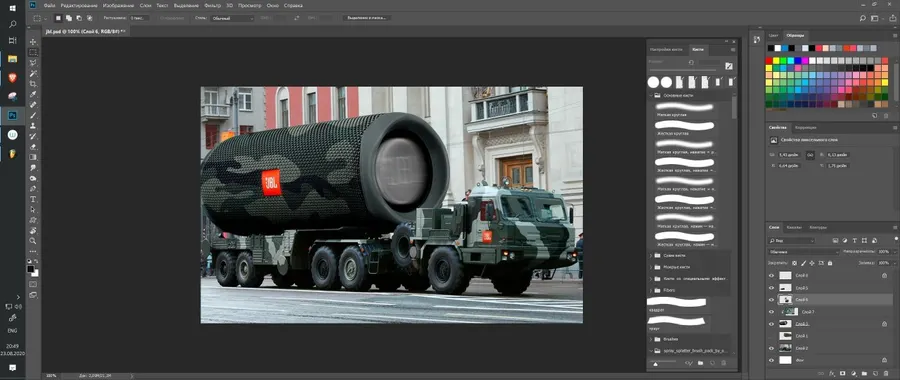Select the Rectangular Marquee tool
The image size is (900, 380).
point(33,52)
